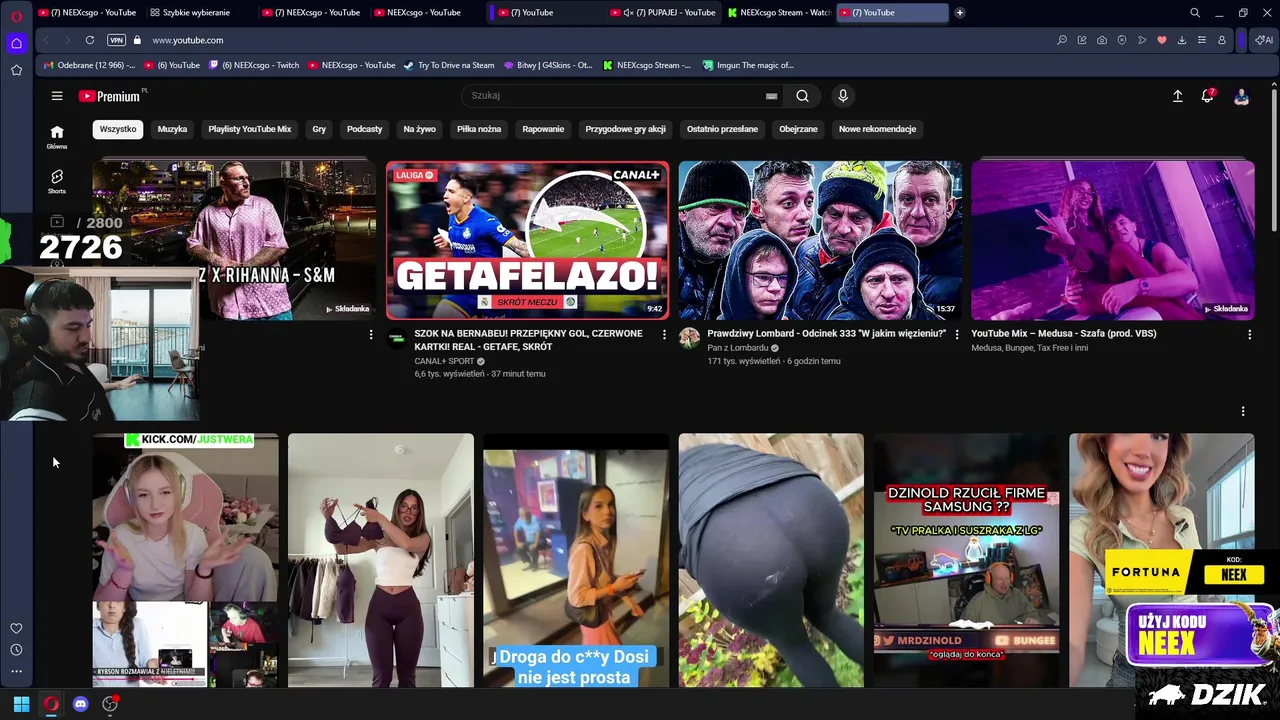Open video title SZOK NA BERNABEU

(528, 340)
